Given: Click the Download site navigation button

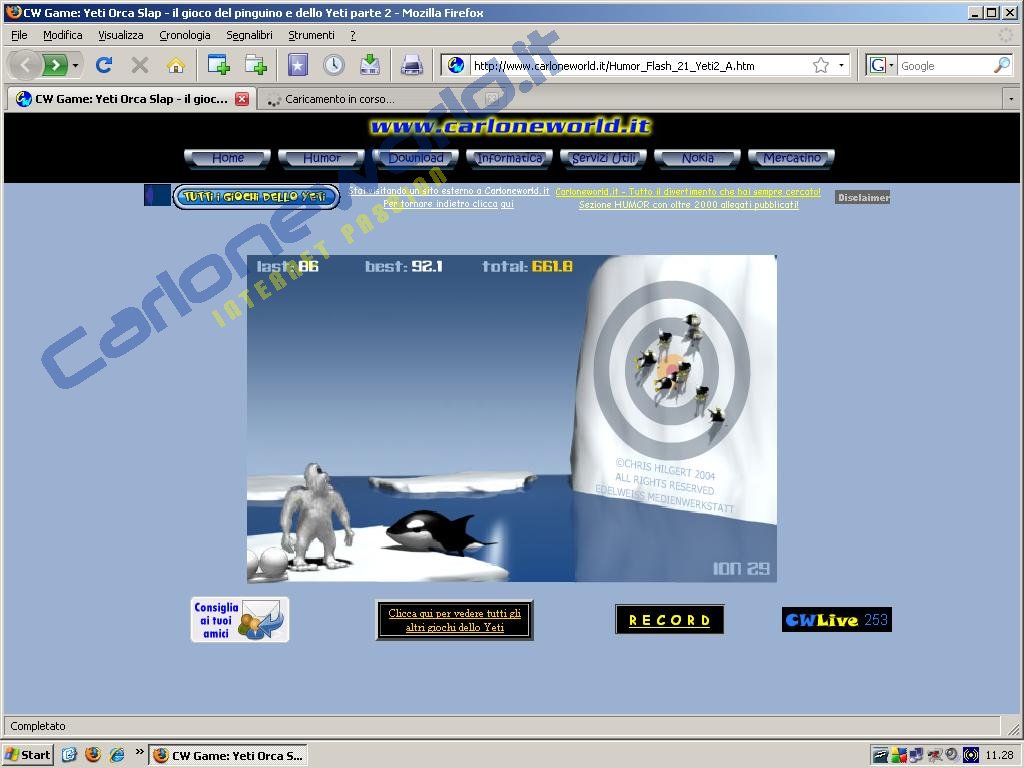Looking at the screenshot, I should [415, 158].
